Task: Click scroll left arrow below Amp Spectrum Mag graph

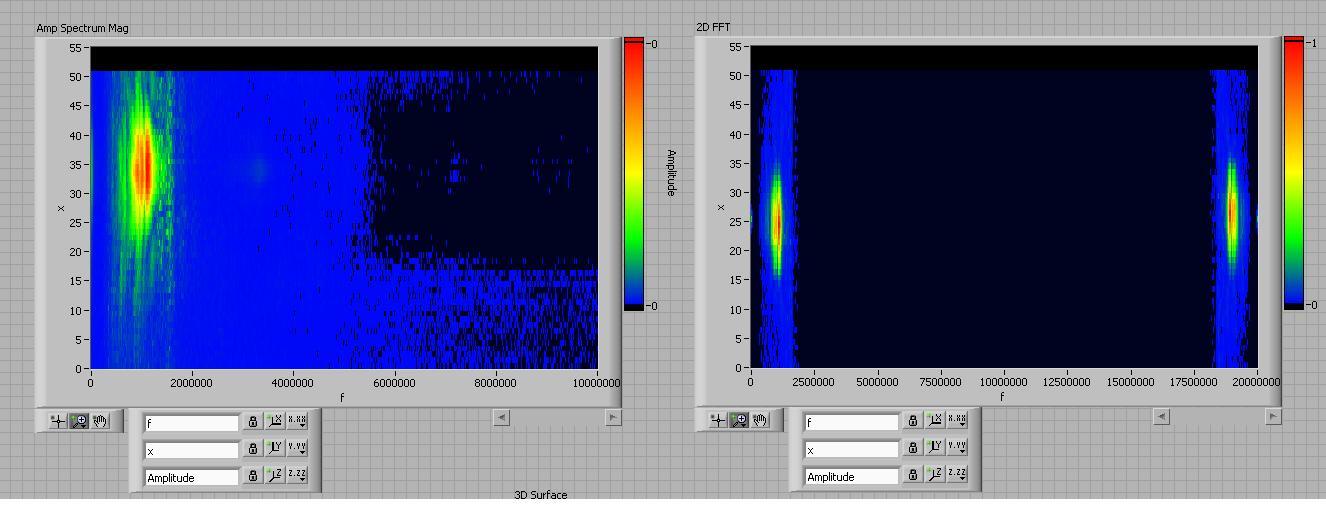Action: pyautogui.click(x=502, y=417)
